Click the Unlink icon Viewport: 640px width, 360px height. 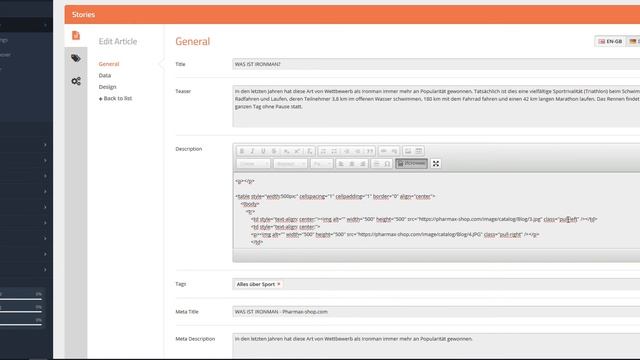[394, 151]
